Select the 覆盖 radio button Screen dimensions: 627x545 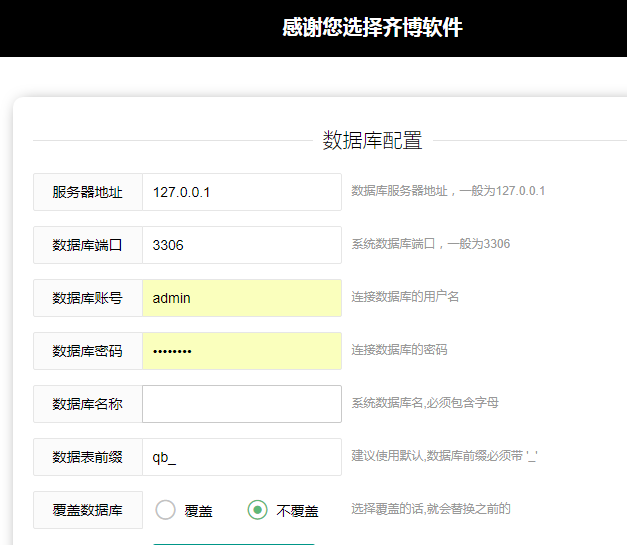[x=166, y=510]
